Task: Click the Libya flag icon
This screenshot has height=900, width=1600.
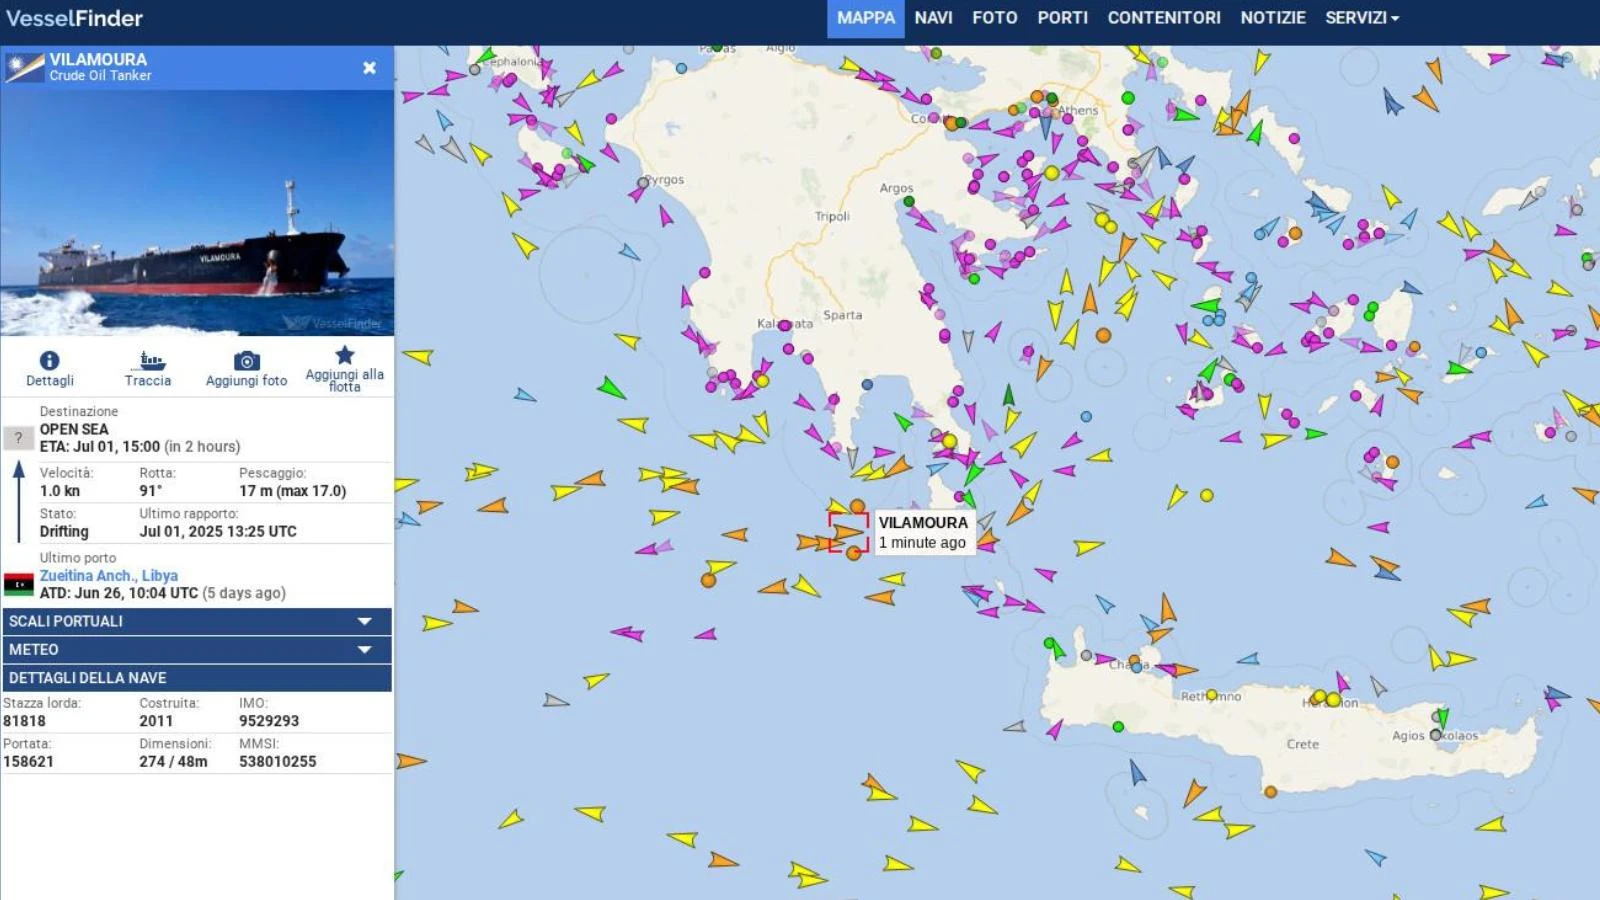Action: click(x=19, y=584)
